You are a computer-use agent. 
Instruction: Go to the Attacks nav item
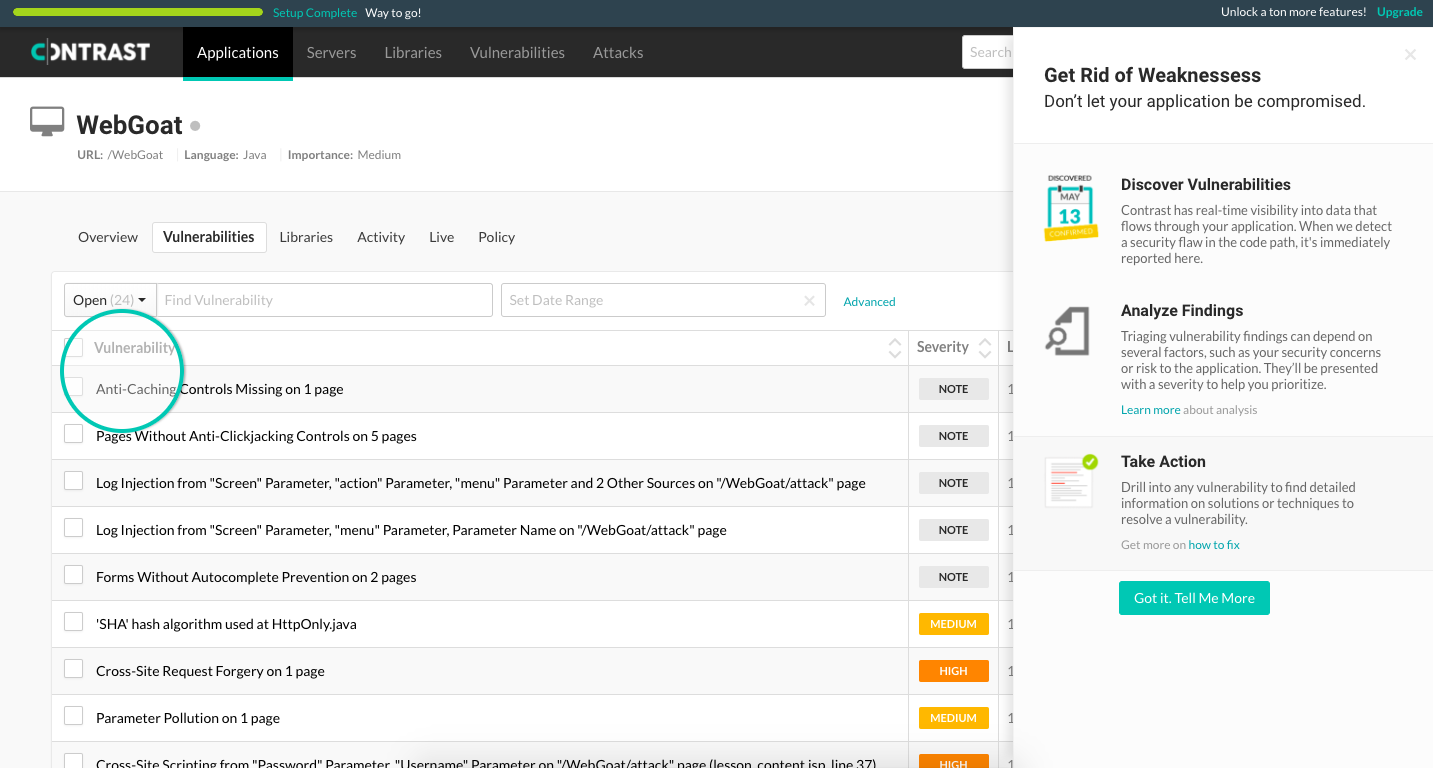[x=618, y=52]
